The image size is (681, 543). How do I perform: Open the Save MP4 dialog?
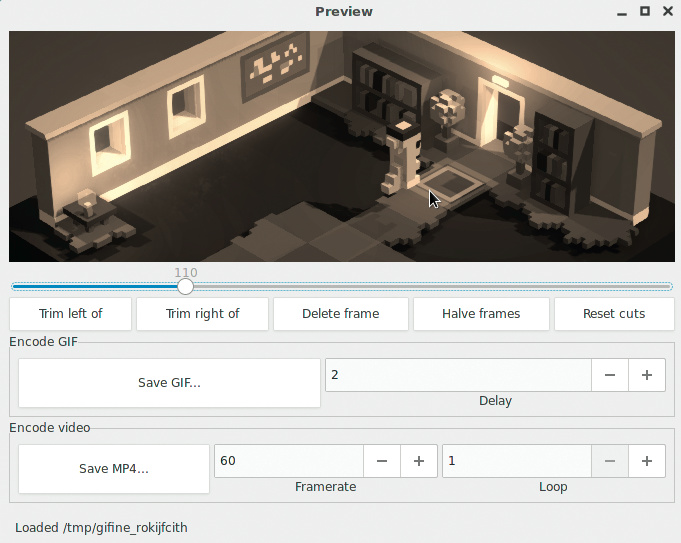[114, 469]
